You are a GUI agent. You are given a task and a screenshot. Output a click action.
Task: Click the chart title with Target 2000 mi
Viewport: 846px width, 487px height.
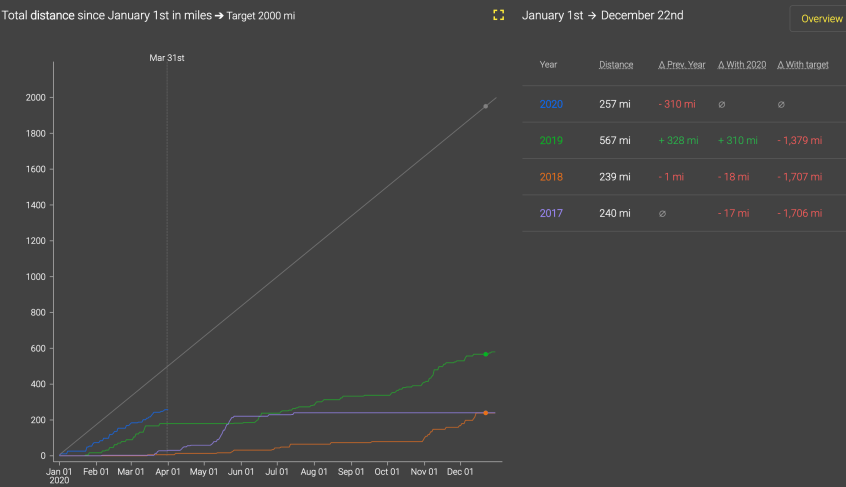pyautogui.click(x=148, y=16)
